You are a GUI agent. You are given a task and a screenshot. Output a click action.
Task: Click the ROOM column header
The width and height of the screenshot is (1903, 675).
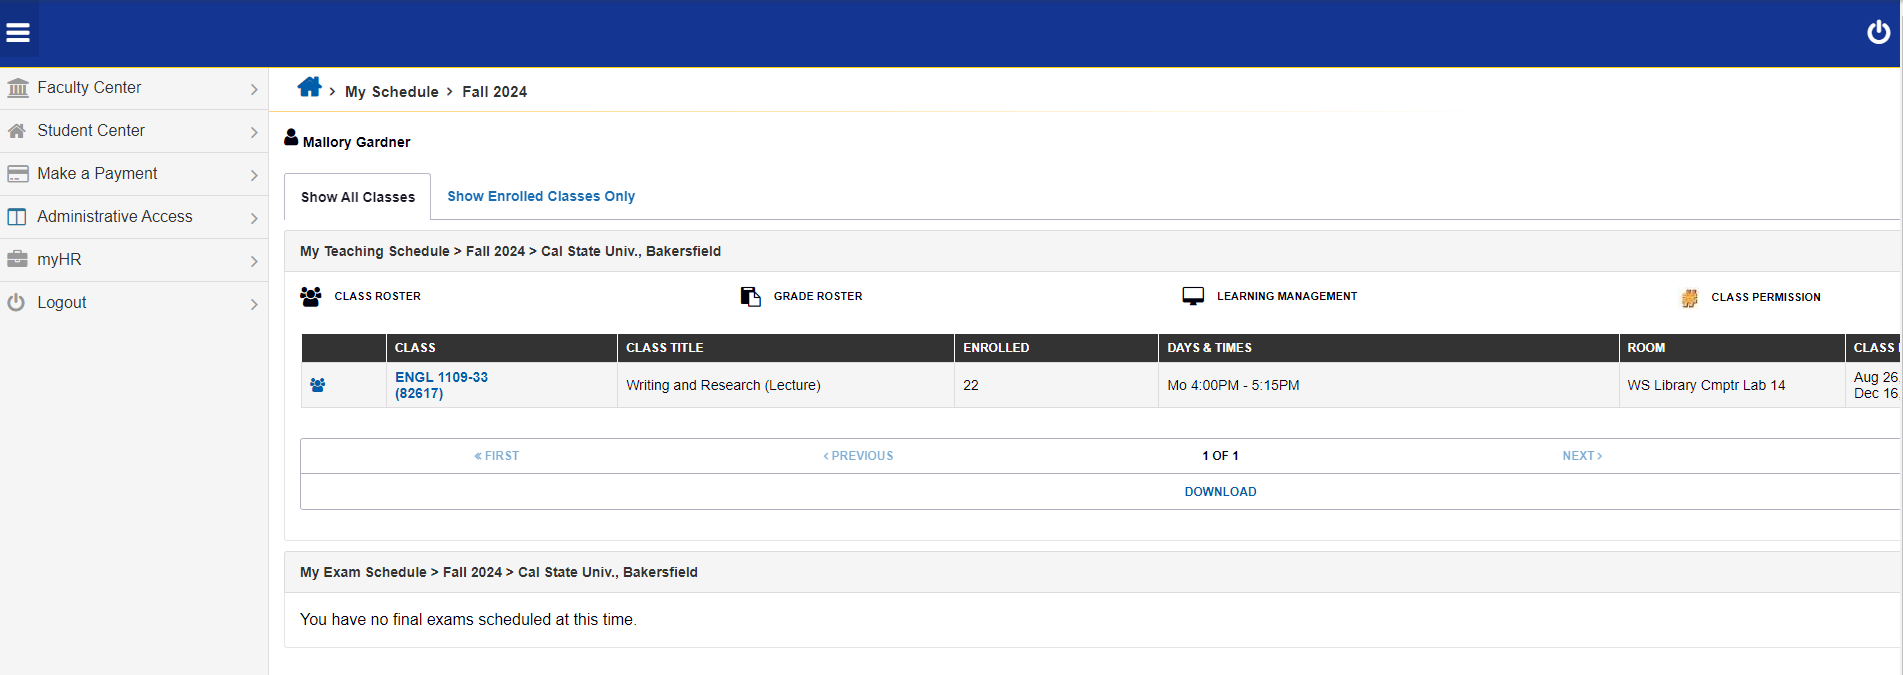point(1732,348)
